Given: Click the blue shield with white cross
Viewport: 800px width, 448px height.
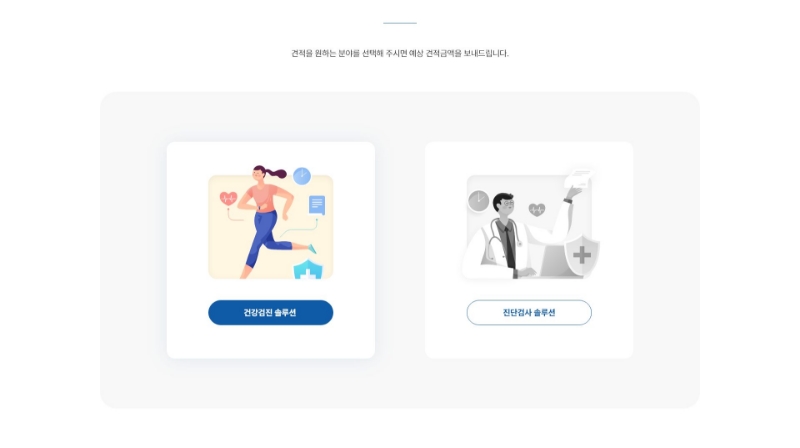Looking at the screenshot, I should (x=308, y=269).
